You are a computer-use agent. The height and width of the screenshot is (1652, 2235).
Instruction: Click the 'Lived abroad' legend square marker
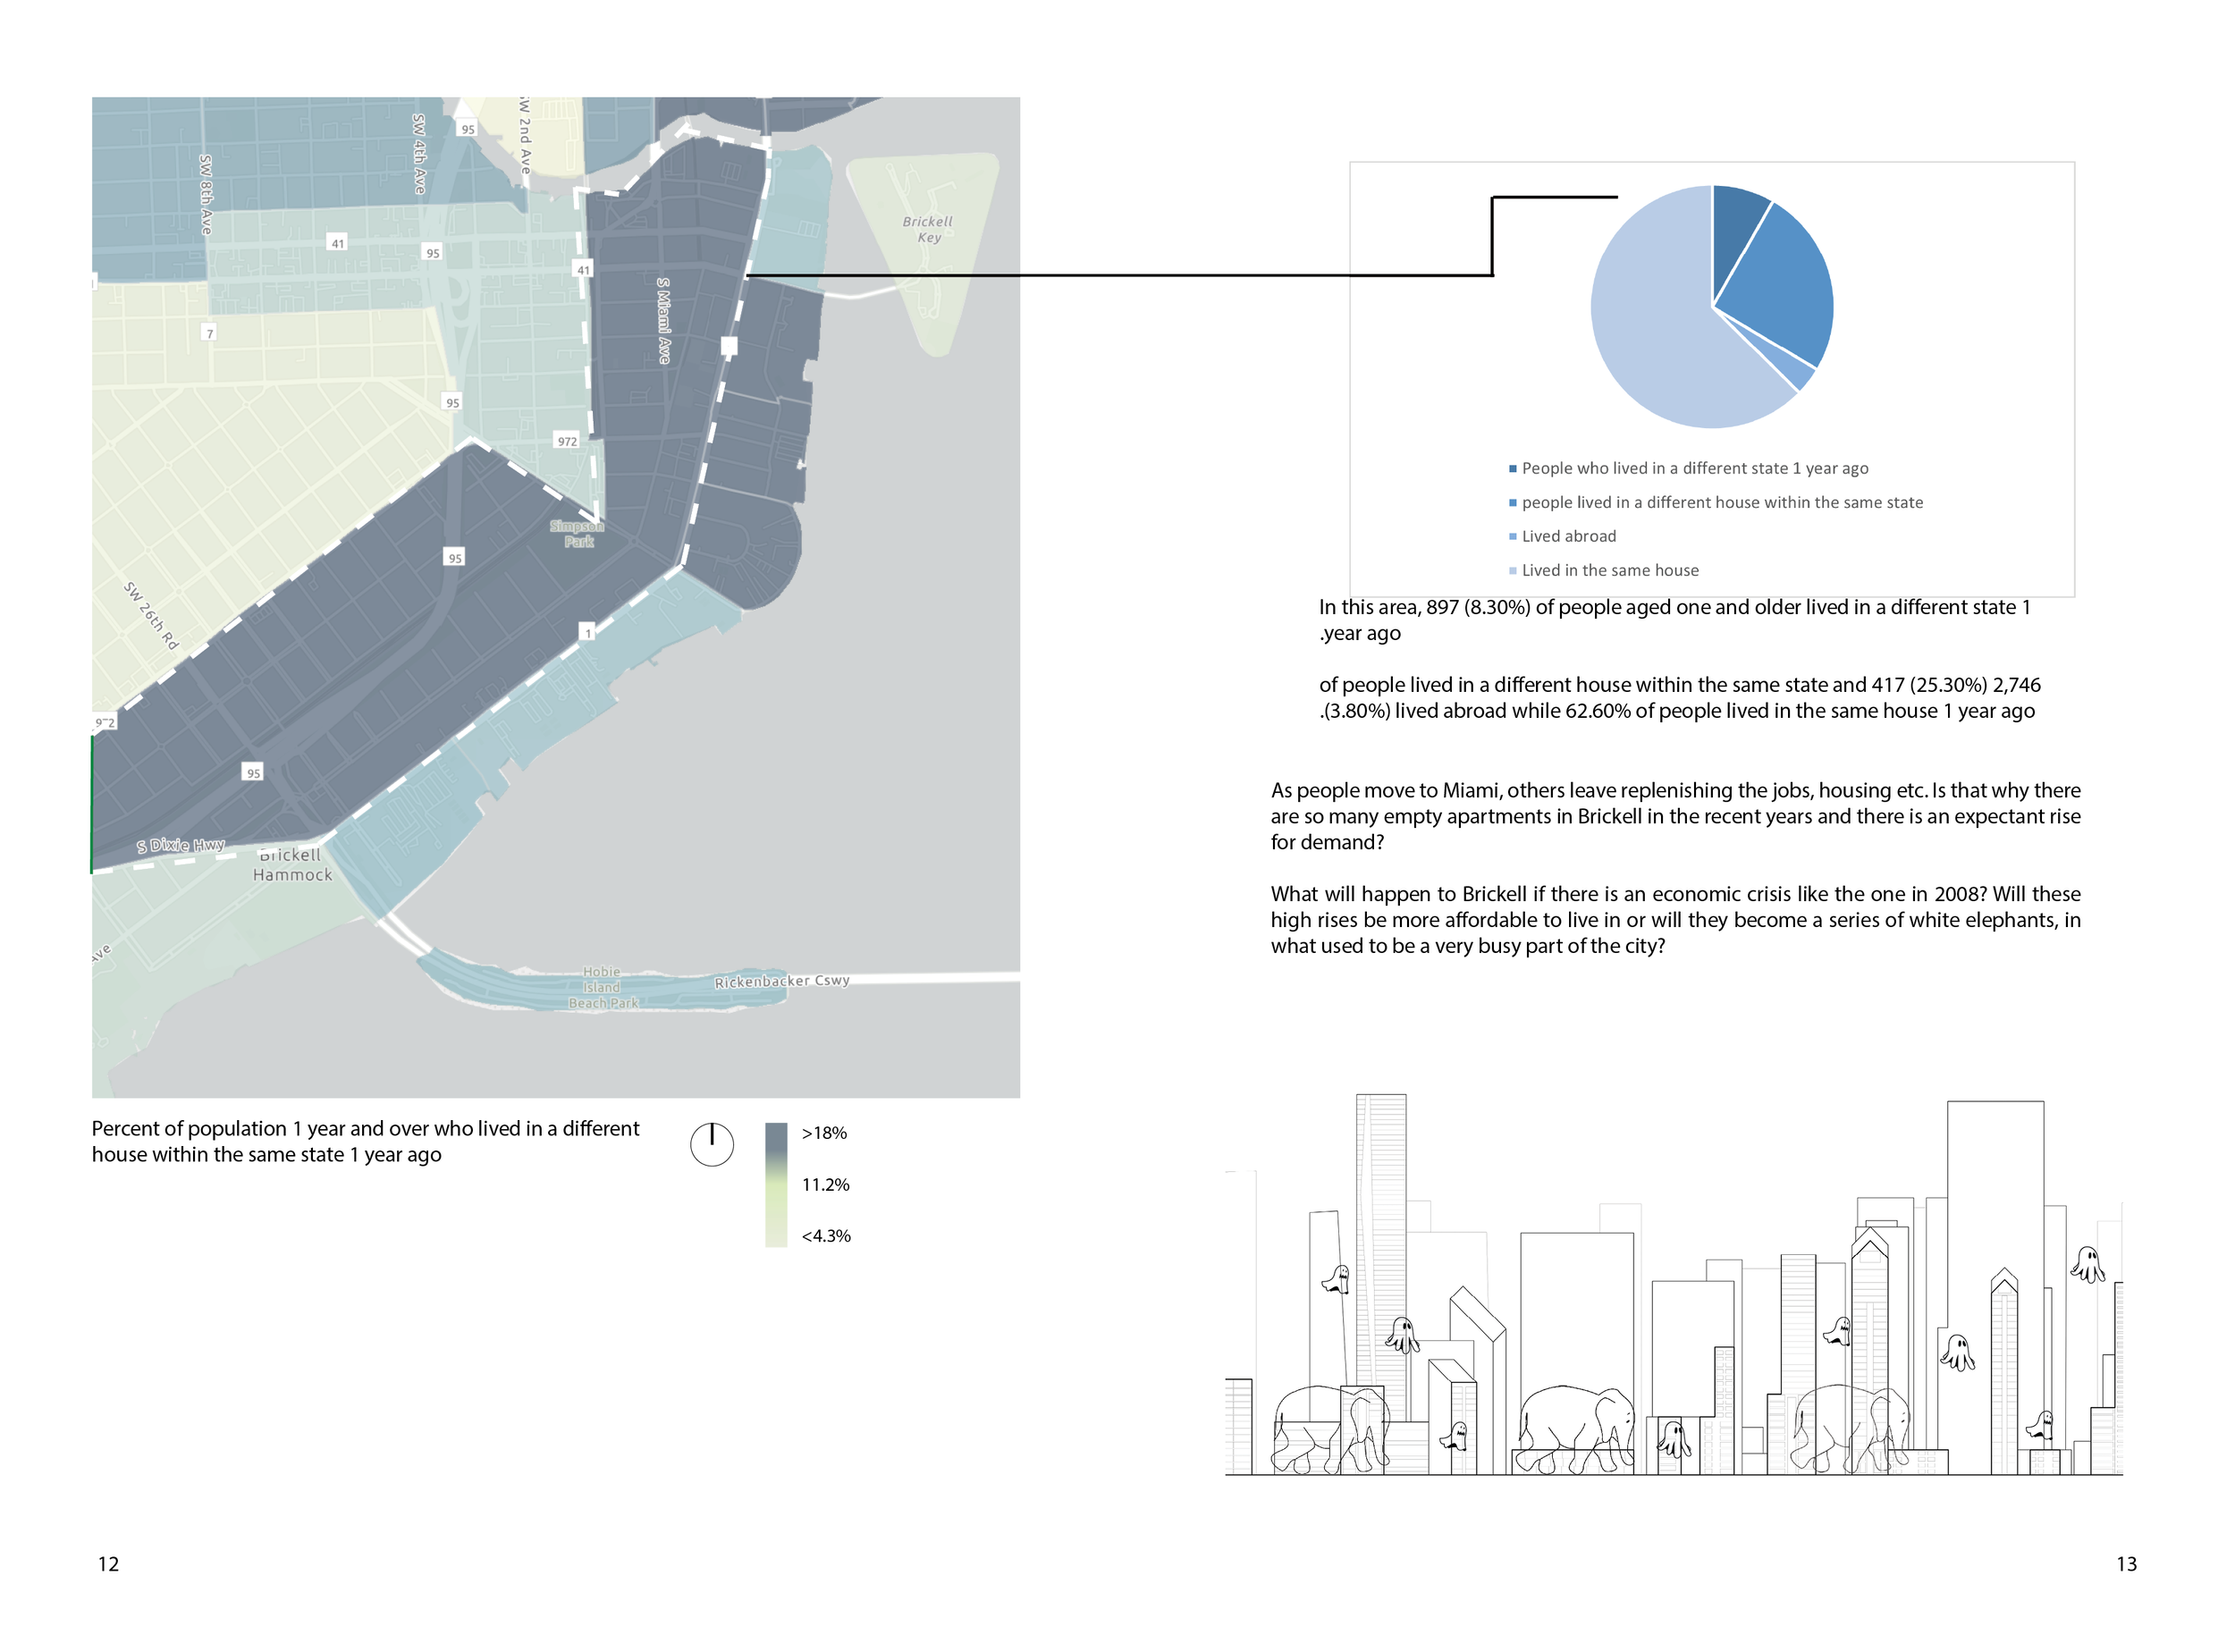click(1513, 537)
